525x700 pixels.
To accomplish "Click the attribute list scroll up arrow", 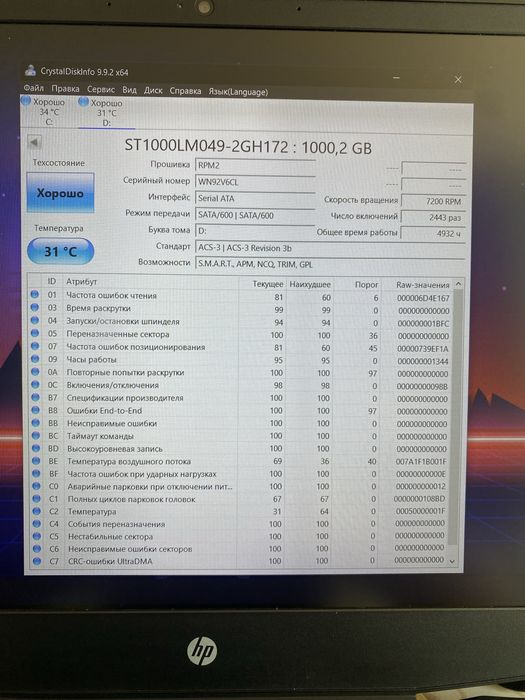I will tap(458, 284).
